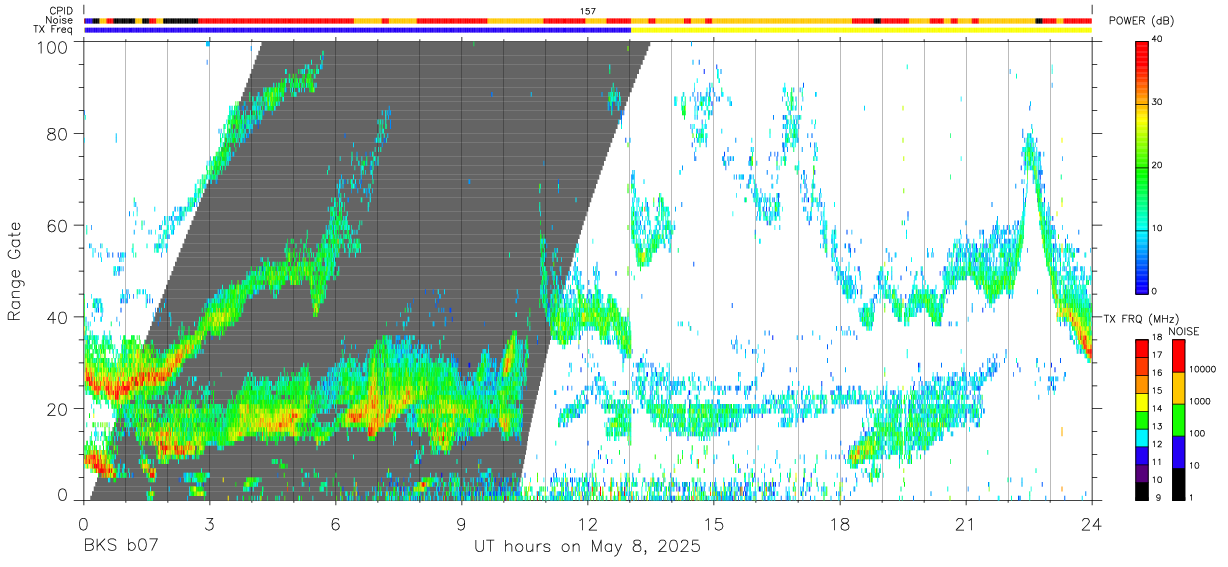The width and height of the screenshot is (1228, 567).
Task: Click the 6 hour tick label
Action: (x=335, y=523)
